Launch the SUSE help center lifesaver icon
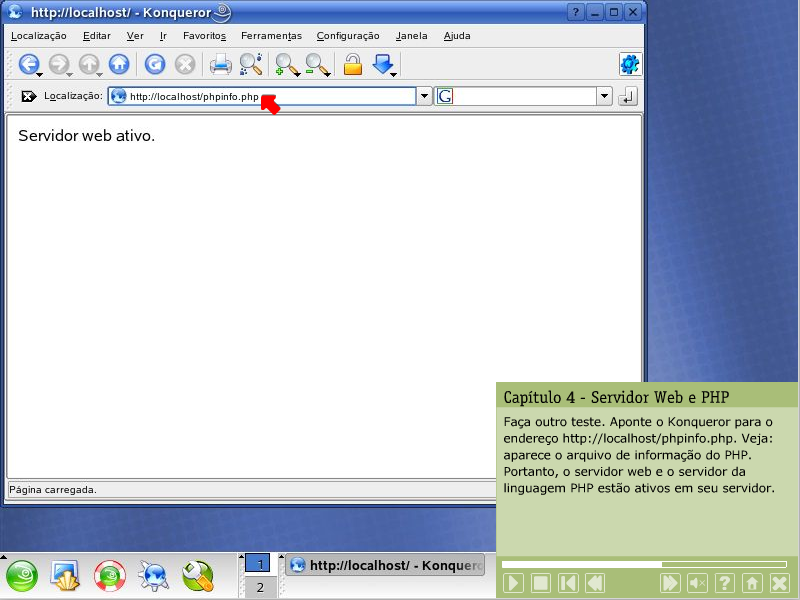Viewport: 800px width, 600px height. tap(110, 575)
